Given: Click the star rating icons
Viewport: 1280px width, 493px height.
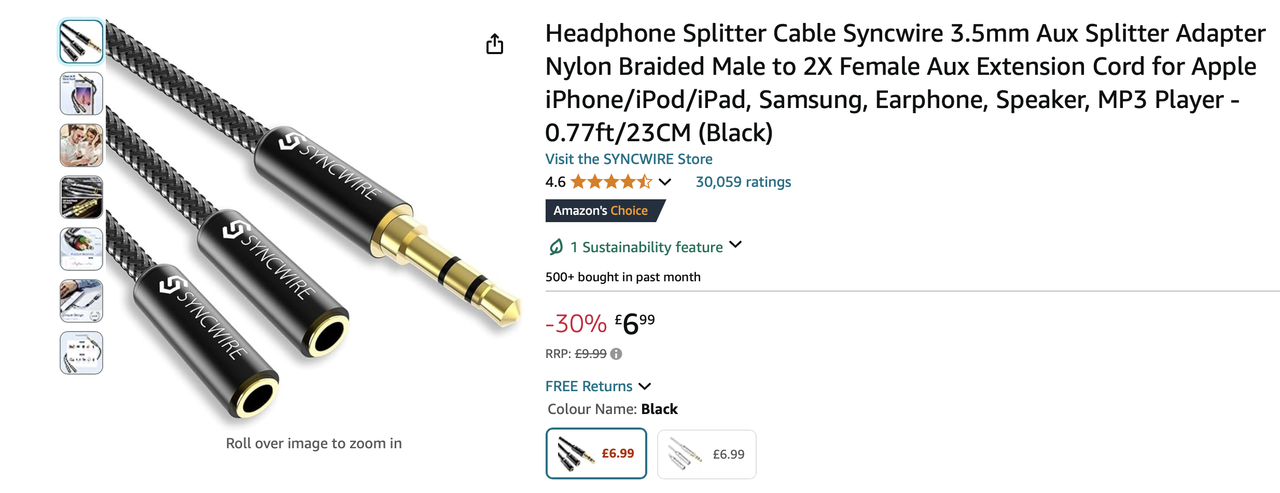Looking at the screenshot, I should click(x=611, y=182).
